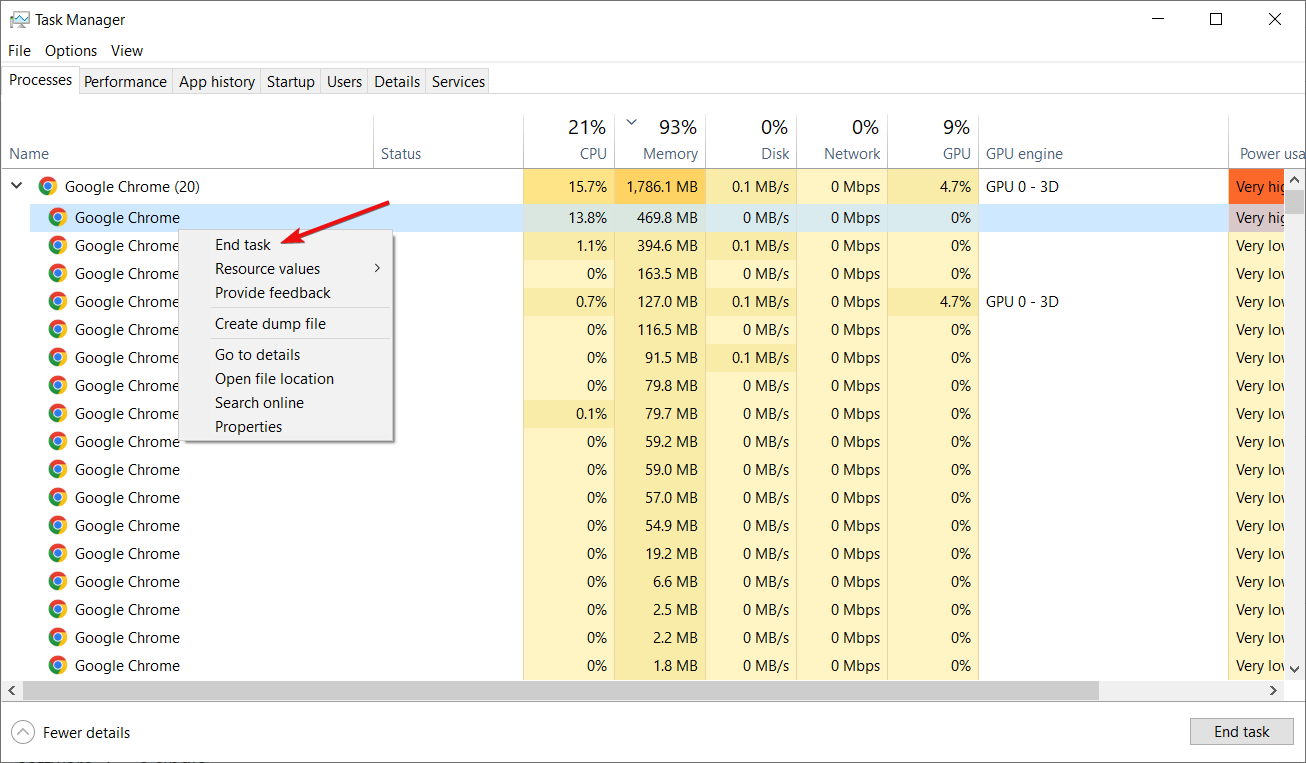
Task: Click the horizontal scrollbar right arrow
Action: [1274, 690]
